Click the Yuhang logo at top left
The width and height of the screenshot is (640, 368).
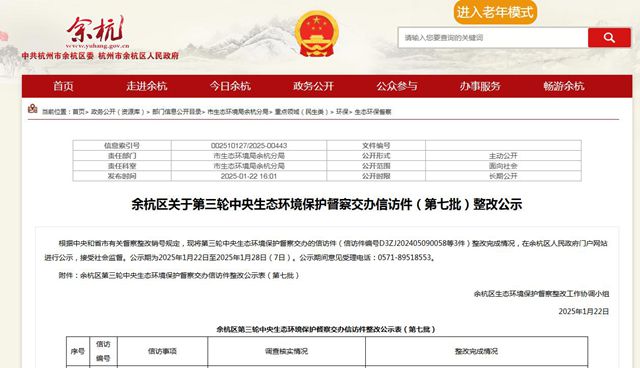[x=97, y=32]
